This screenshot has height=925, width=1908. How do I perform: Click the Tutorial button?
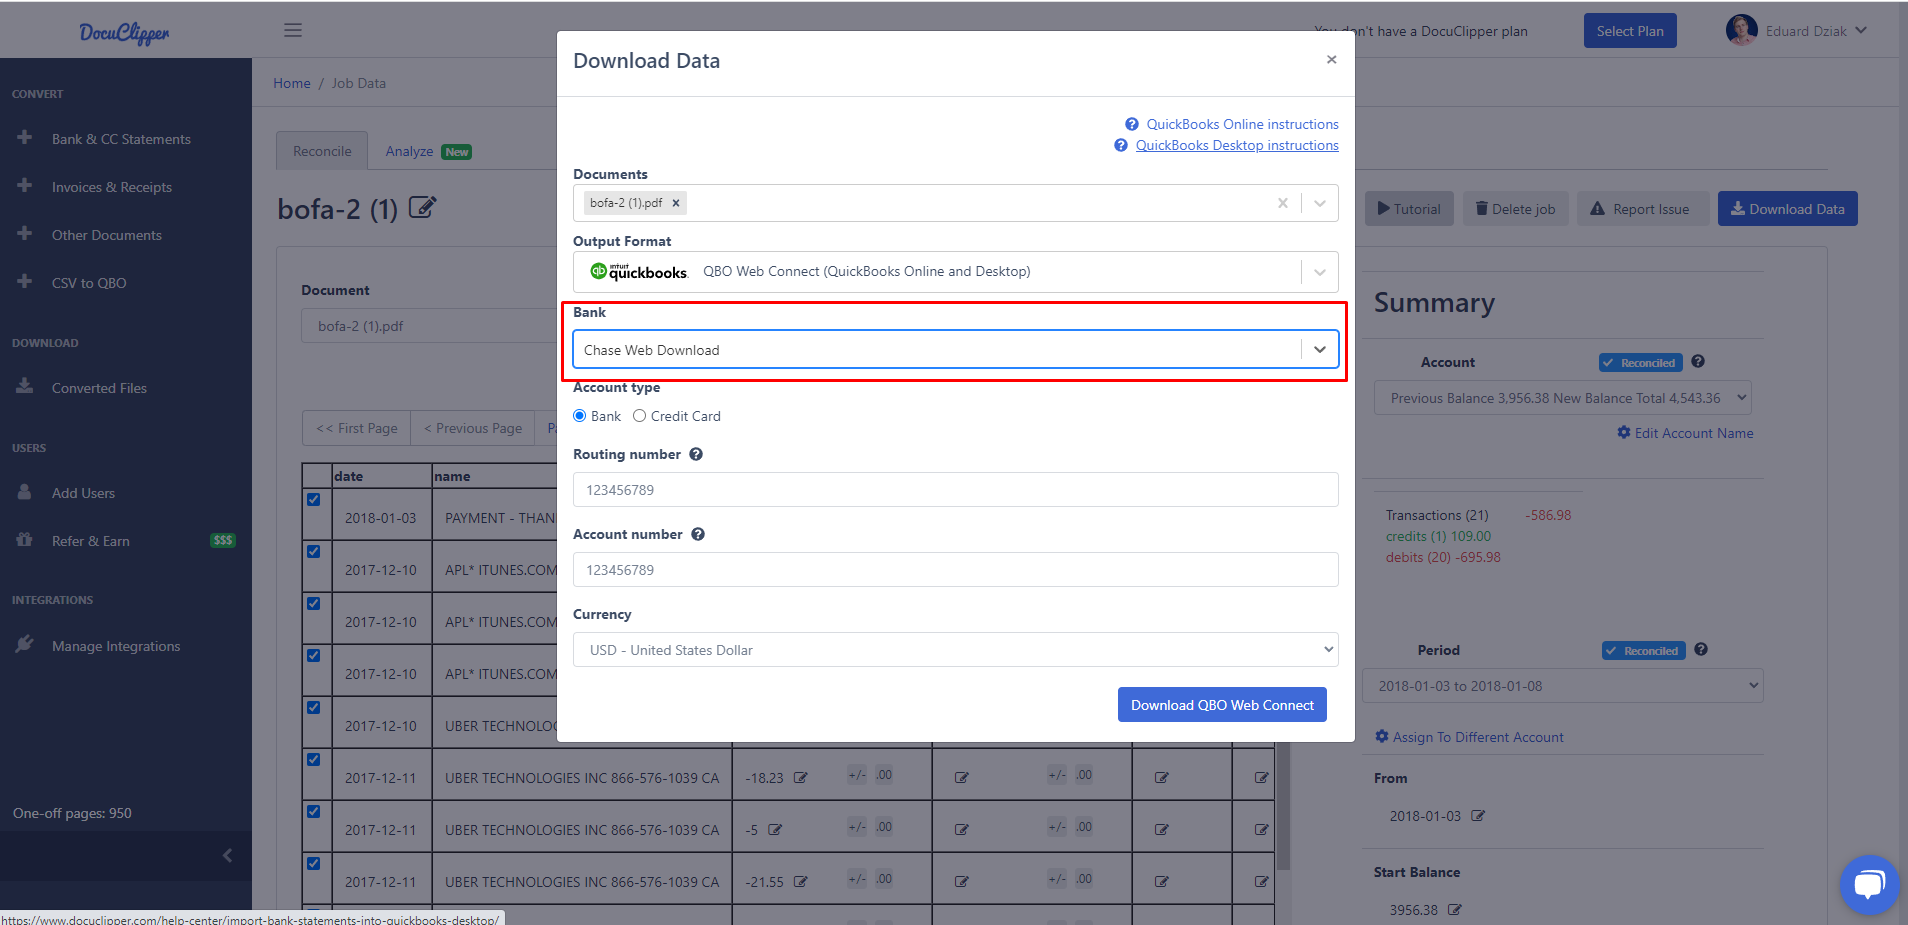tap(1409, 209)
